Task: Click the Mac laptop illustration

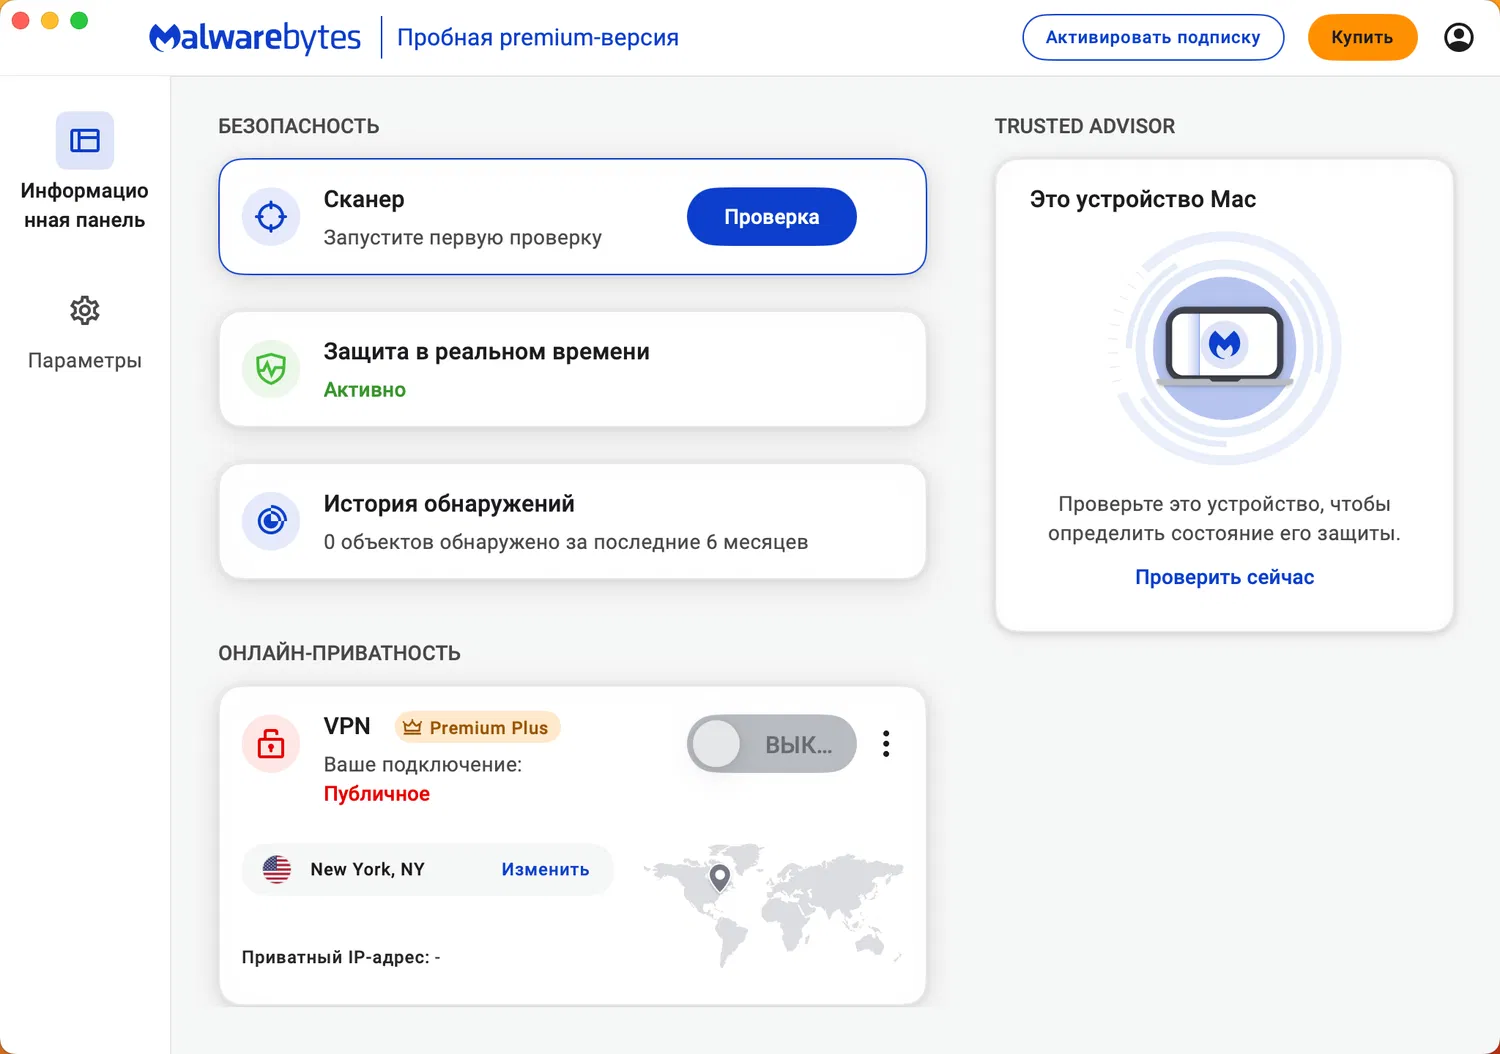Action: (x=1225, y=348)
